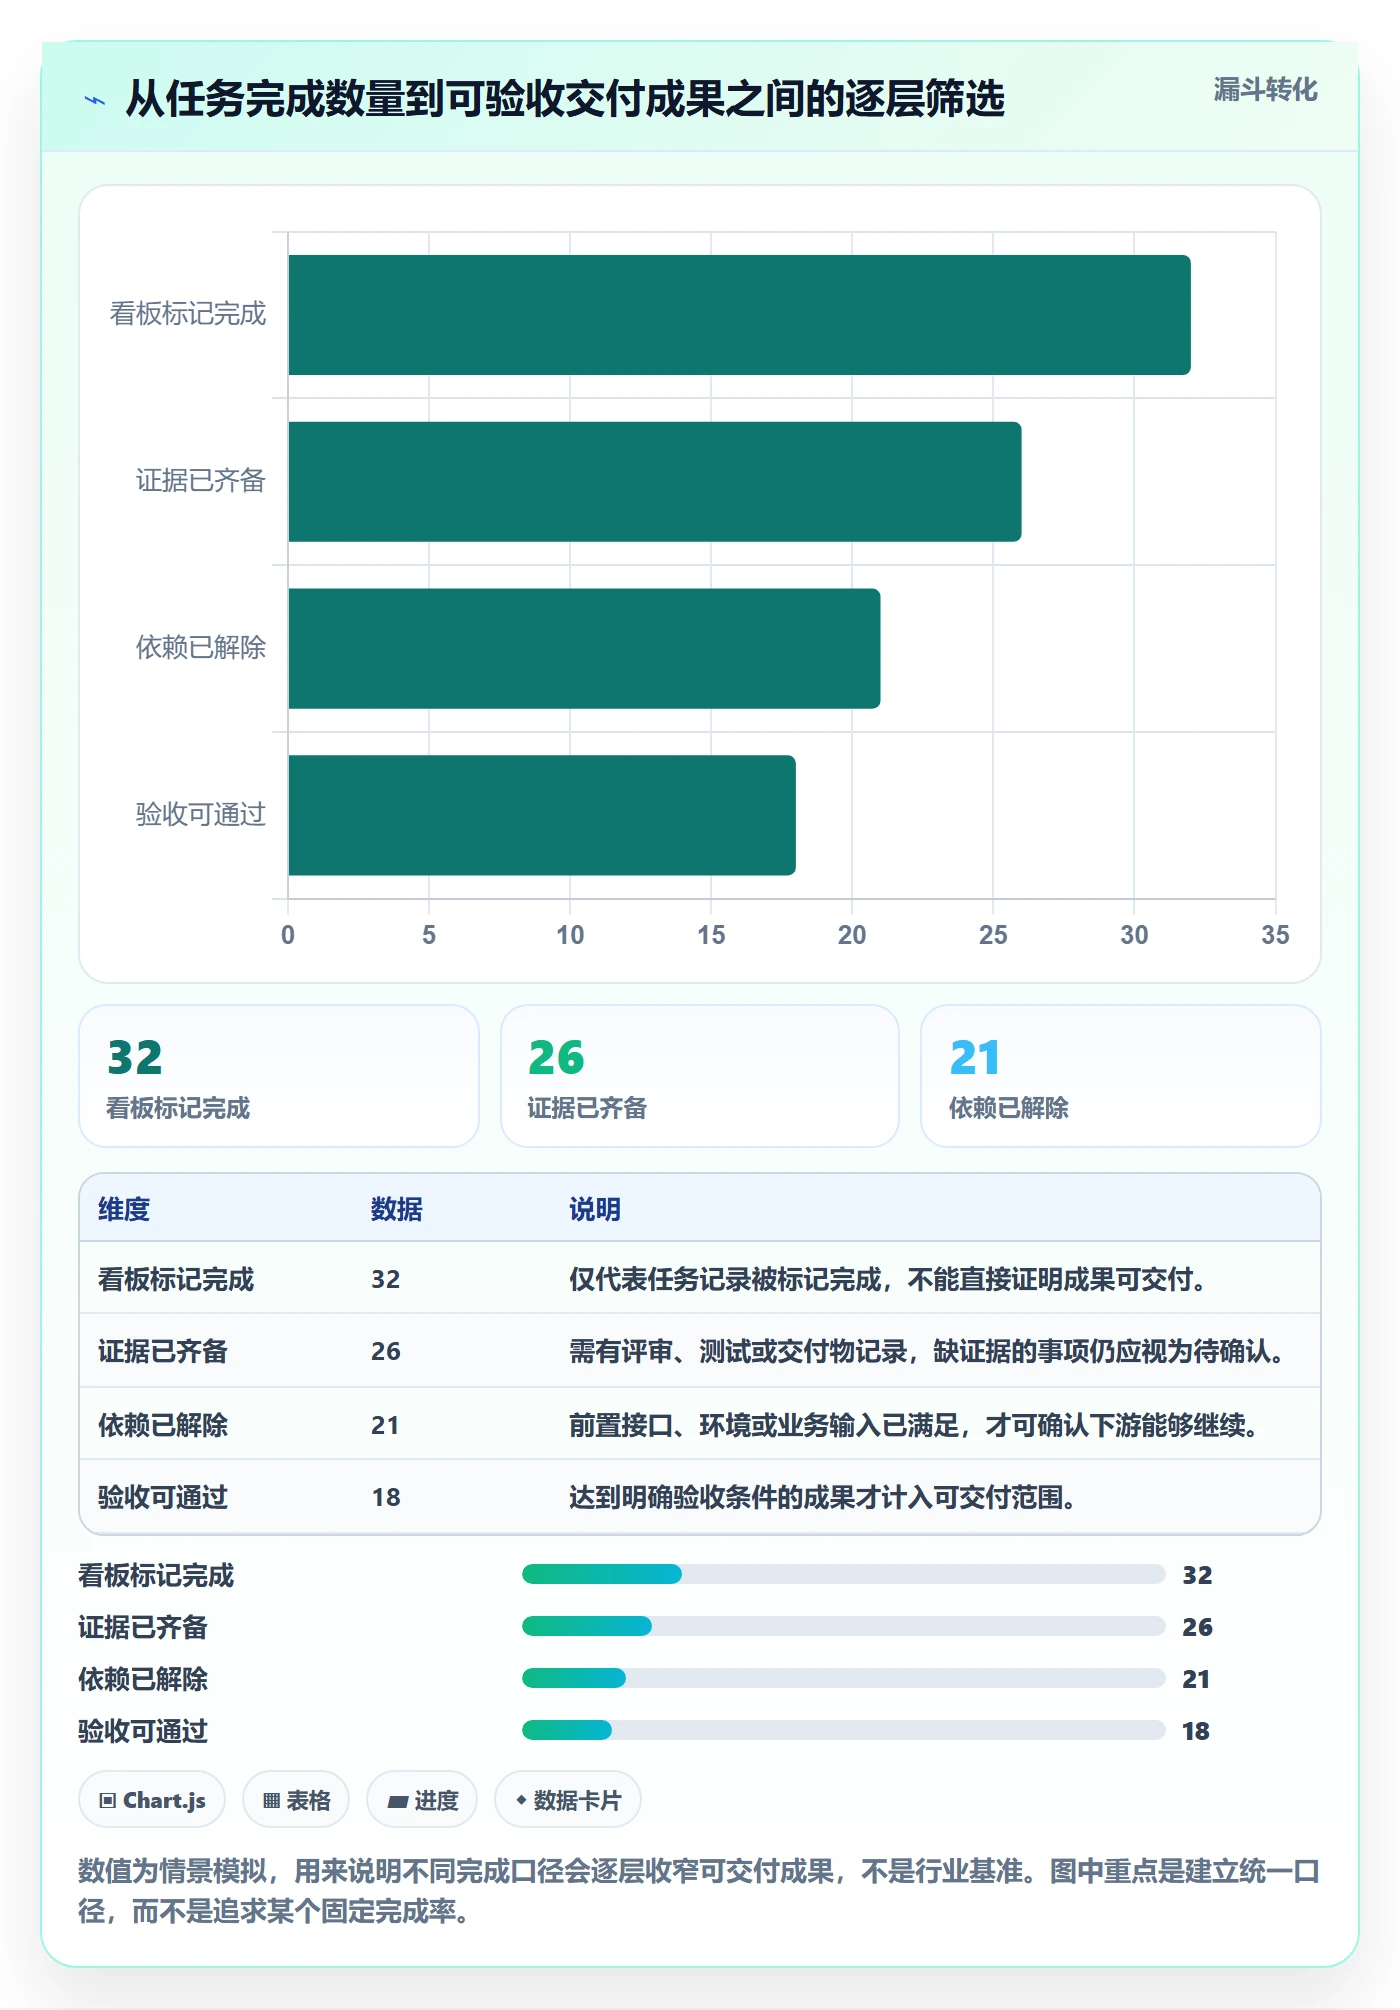Click the title 从任务完成数量到可验收交付成果之间的逐层筛选

tap(565, 99)
